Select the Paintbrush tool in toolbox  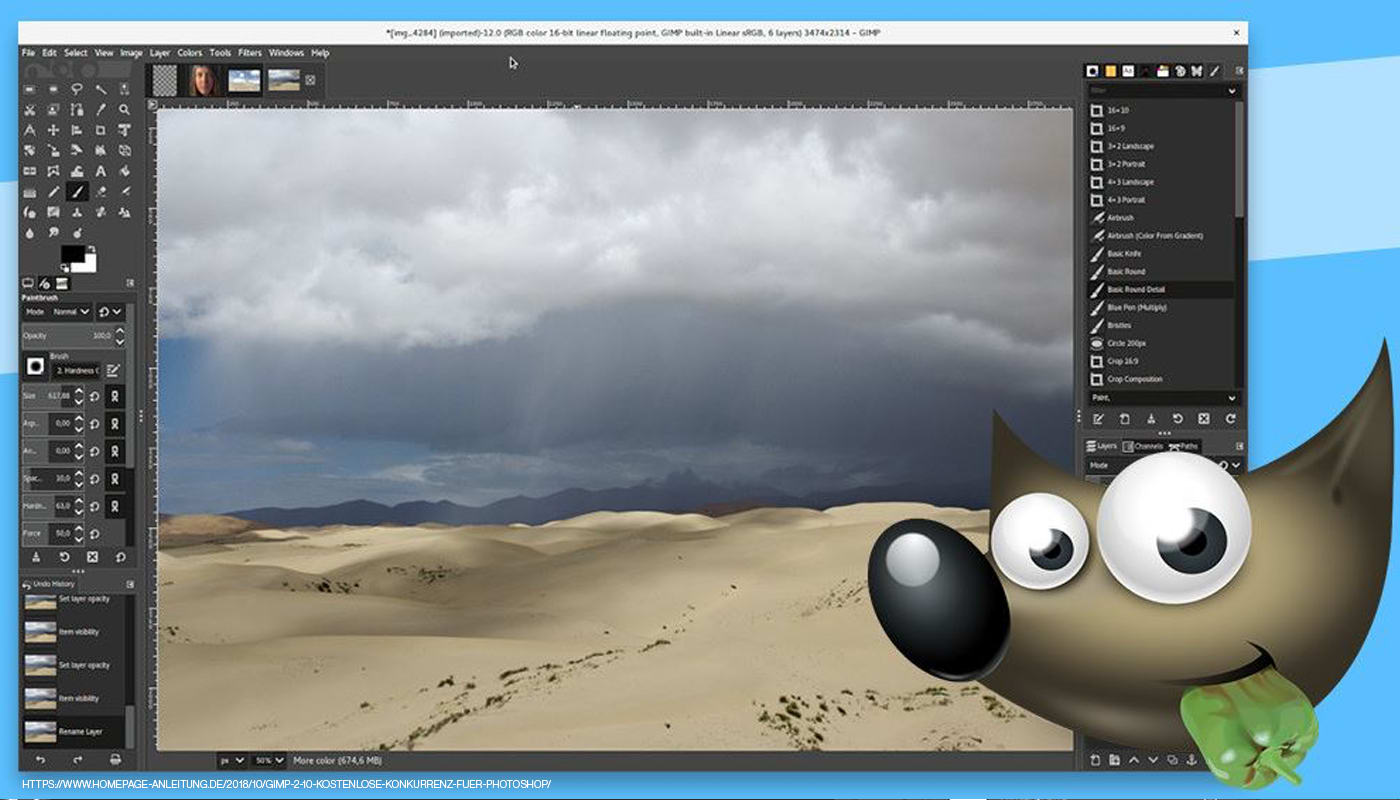pyautogui.click(x=77, y=191)
